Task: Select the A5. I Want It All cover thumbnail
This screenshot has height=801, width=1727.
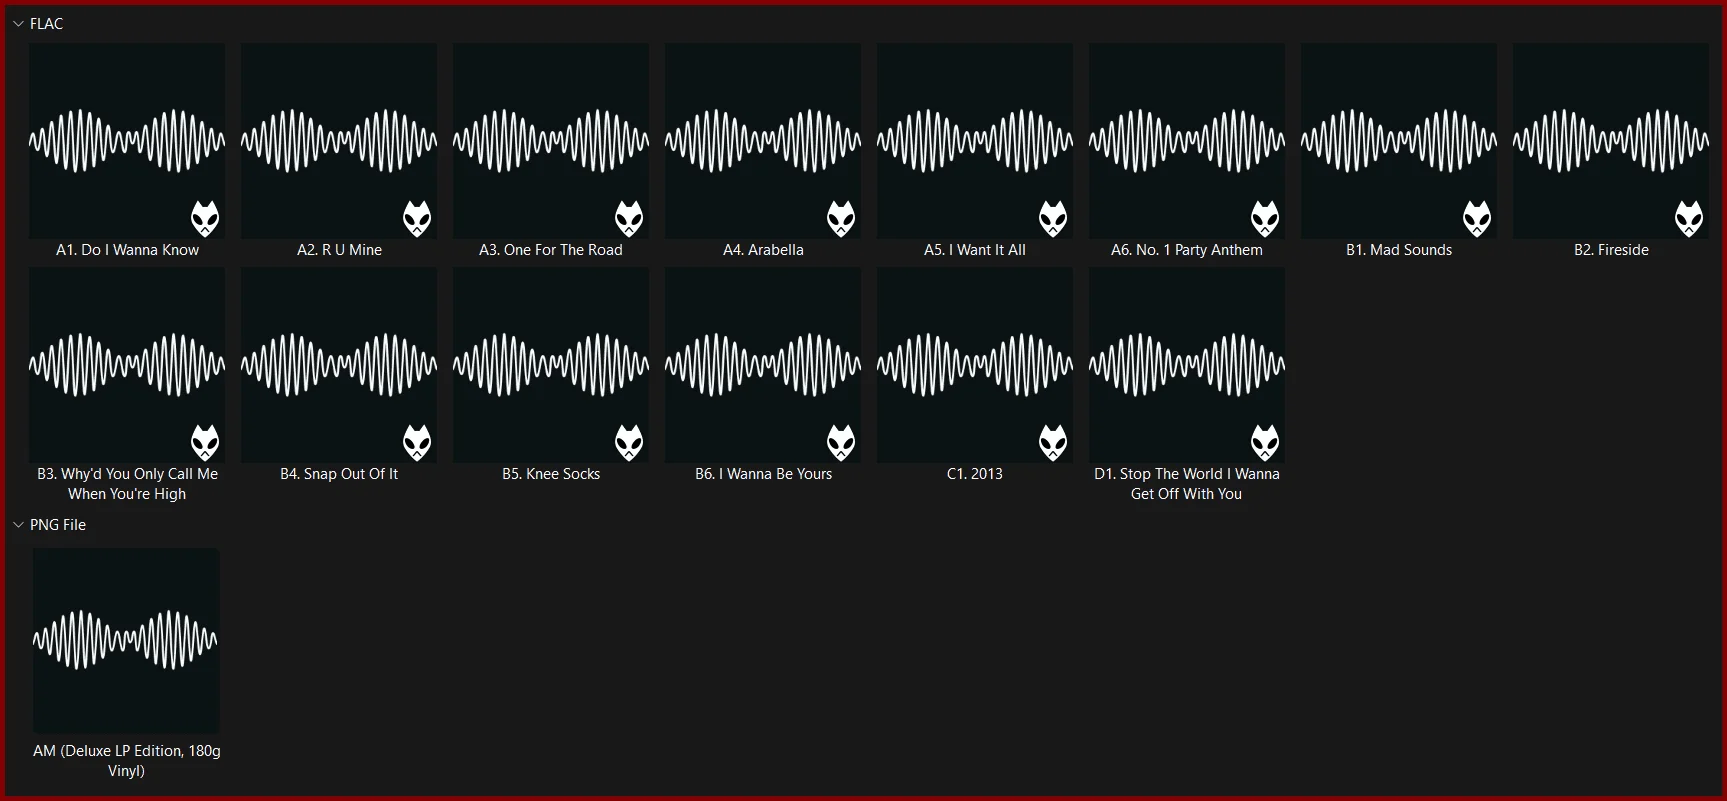Action: (975, 141)
